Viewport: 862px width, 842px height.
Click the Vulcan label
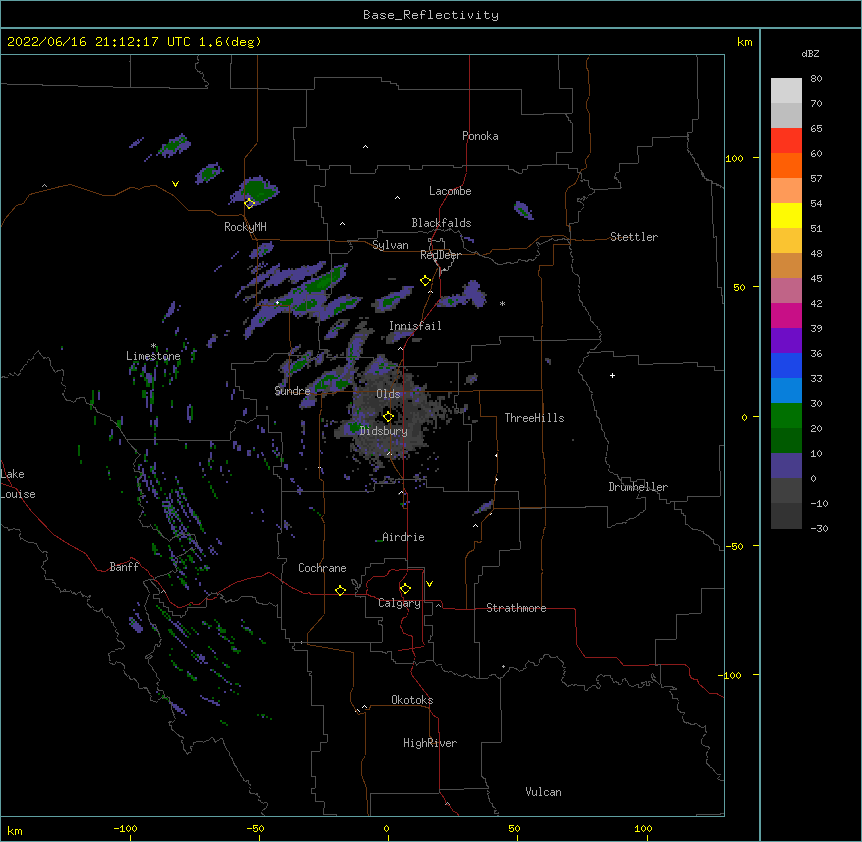[543, 792]
